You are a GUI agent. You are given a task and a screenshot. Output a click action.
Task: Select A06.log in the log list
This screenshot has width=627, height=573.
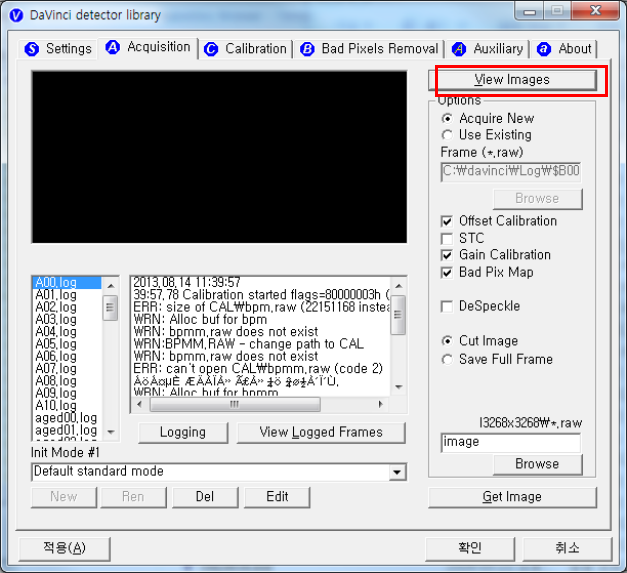click(x=66, y=357)
